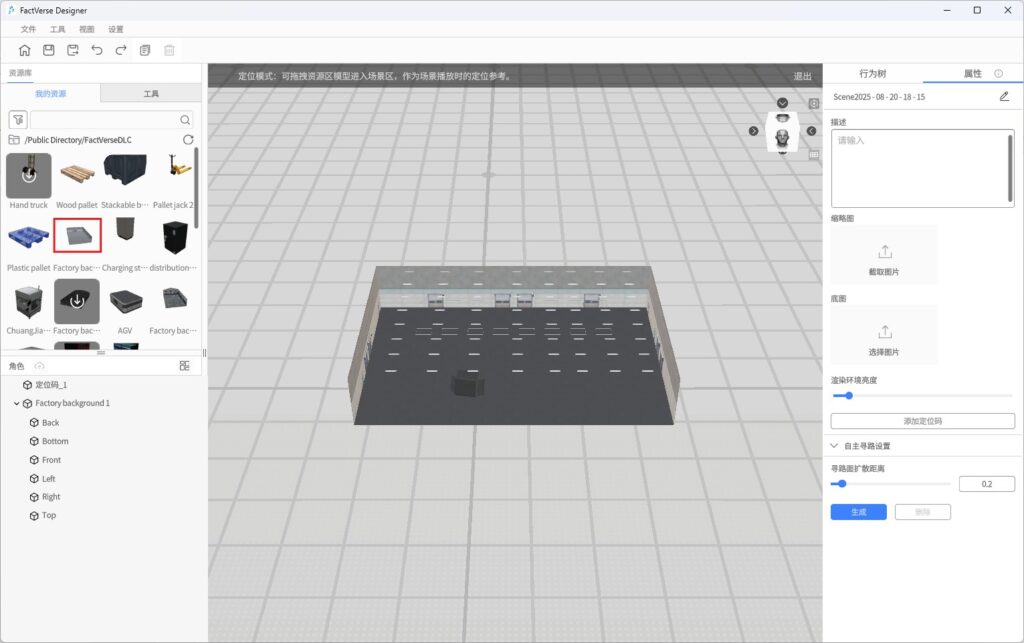This screenshot has height=643, width=1024.
Task: Click the resource list vertical scrollbar
Action: (196, 187)
